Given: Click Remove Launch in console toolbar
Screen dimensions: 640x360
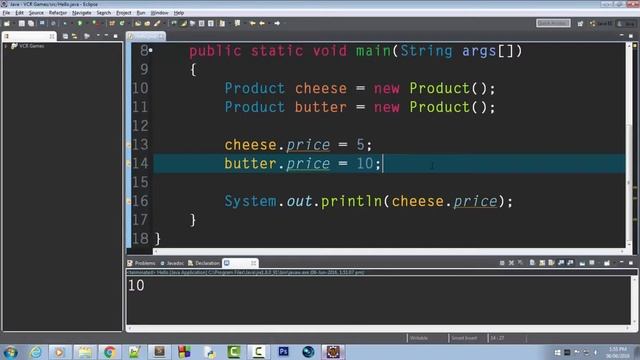Looking at the screenshot, I should (511, 263).
